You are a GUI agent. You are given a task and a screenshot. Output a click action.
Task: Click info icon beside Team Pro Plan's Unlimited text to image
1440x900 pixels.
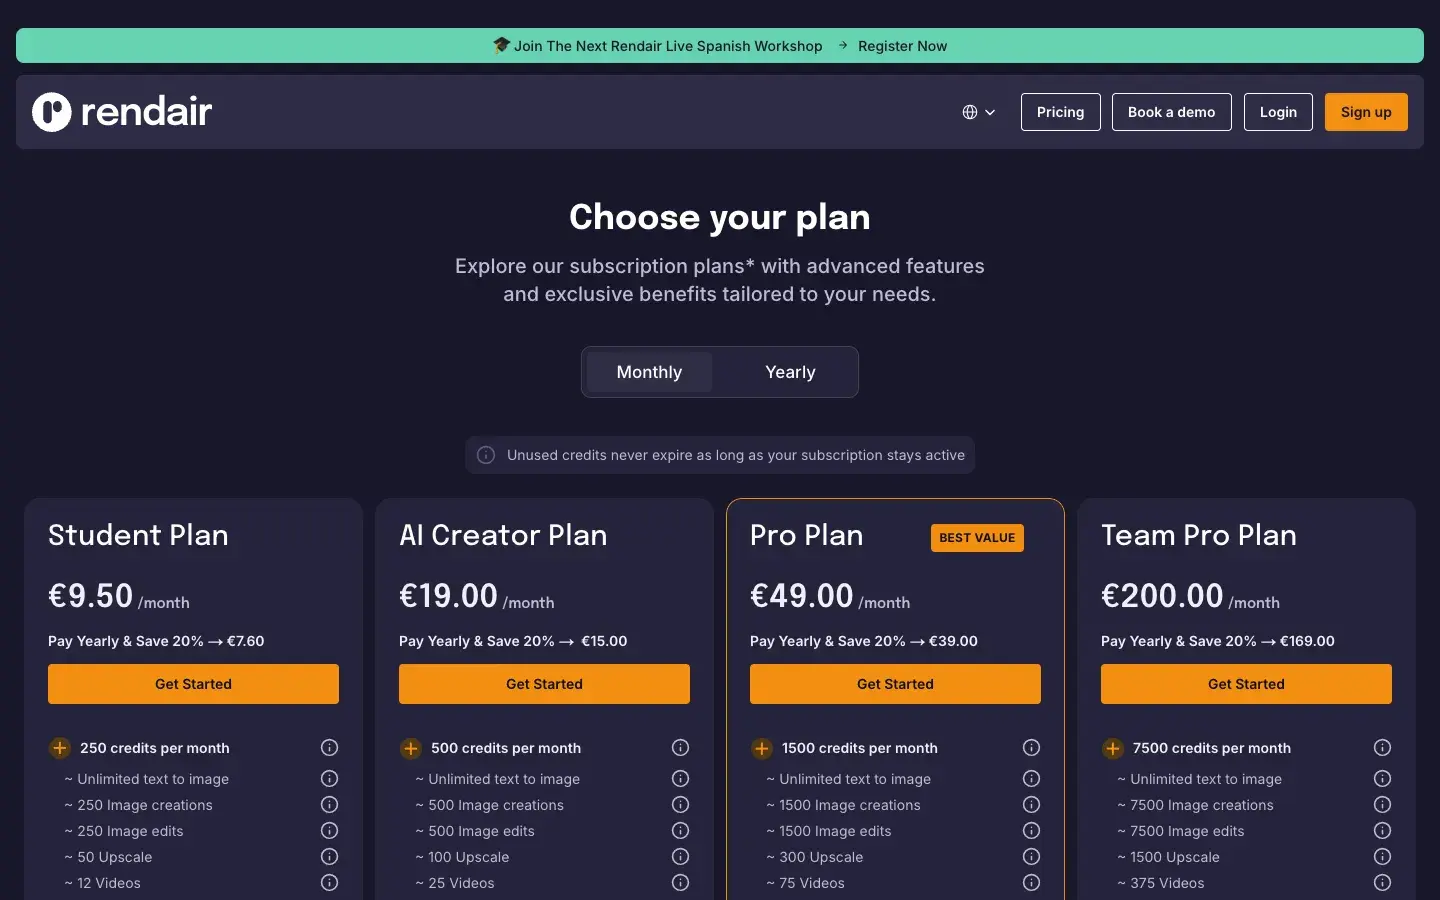(x=1382, y=778)
